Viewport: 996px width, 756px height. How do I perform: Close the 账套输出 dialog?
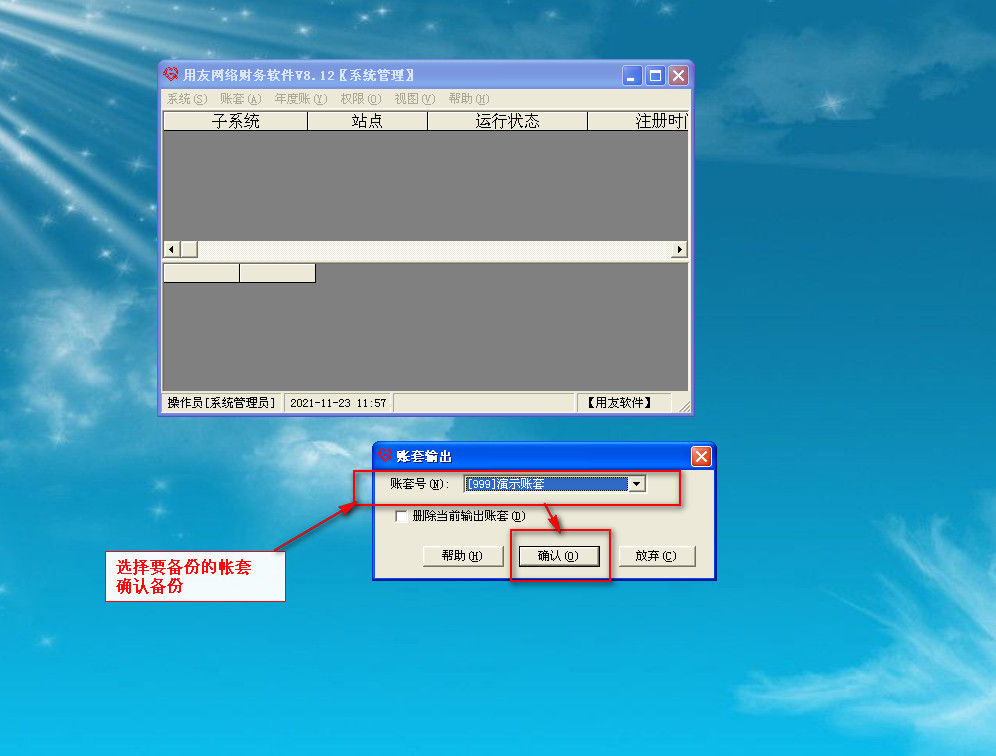point(701,456)
